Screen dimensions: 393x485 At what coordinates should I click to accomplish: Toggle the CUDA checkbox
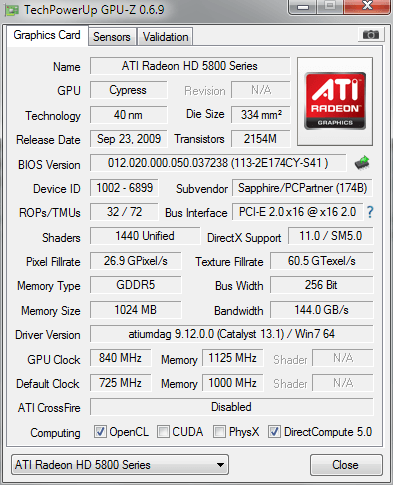pyautogui.click(x=163, y=431)
